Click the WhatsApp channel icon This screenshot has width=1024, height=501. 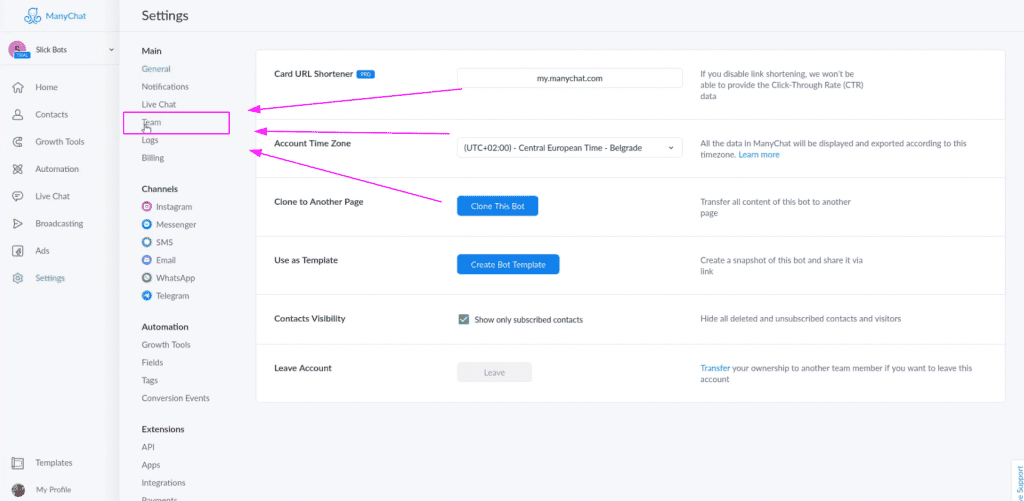coord(147,278)
